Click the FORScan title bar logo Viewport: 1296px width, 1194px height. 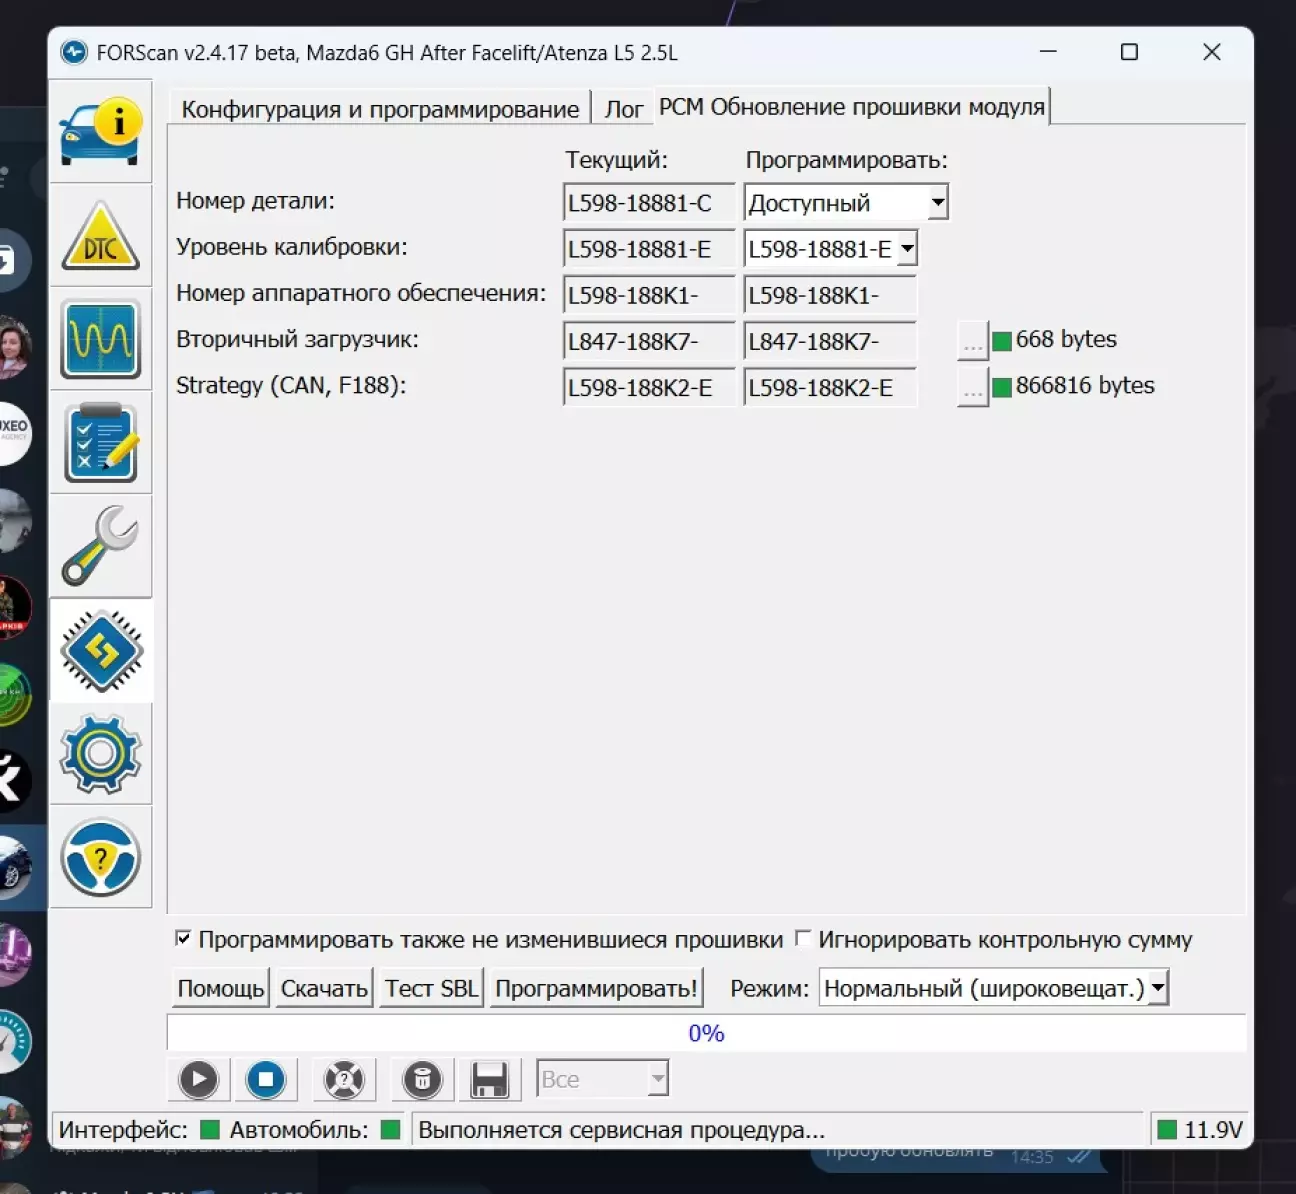click(x=74, y=52)
